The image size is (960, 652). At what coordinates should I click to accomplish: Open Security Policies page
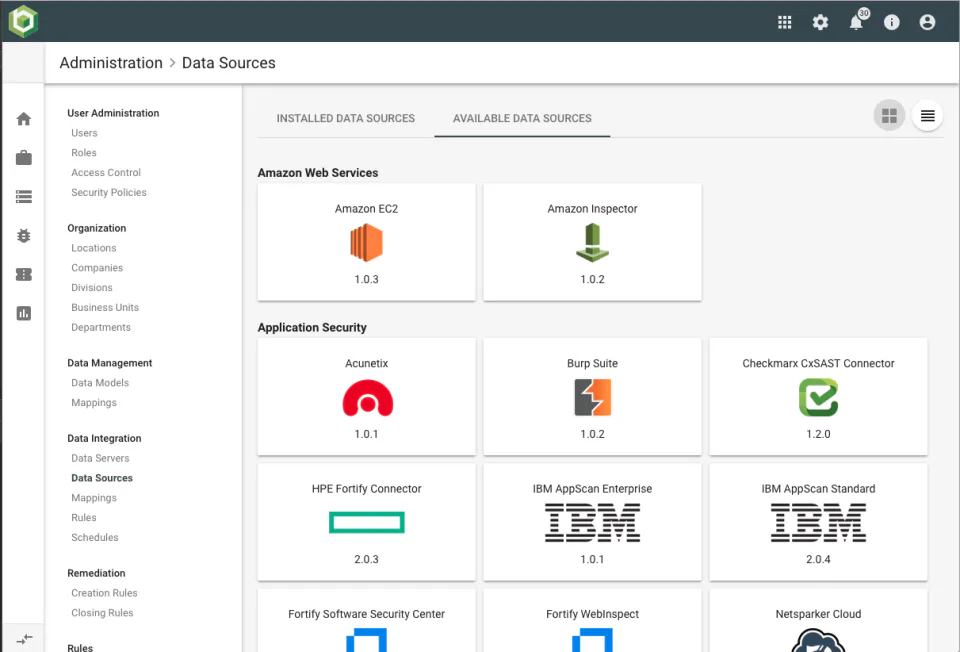coord(109,192)
